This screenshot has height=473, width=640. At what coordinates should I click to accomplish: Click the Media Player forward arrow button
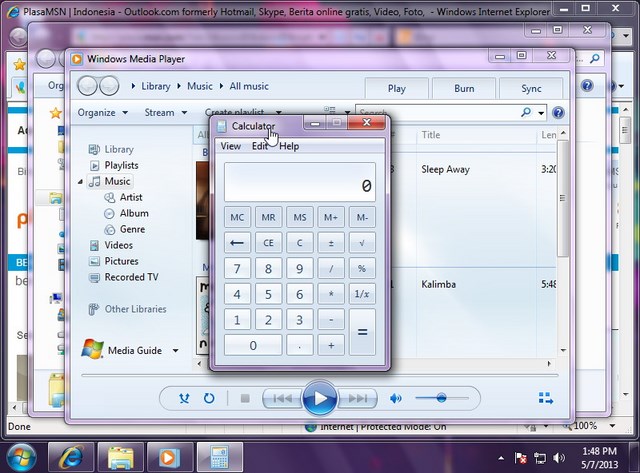point(109,86)
